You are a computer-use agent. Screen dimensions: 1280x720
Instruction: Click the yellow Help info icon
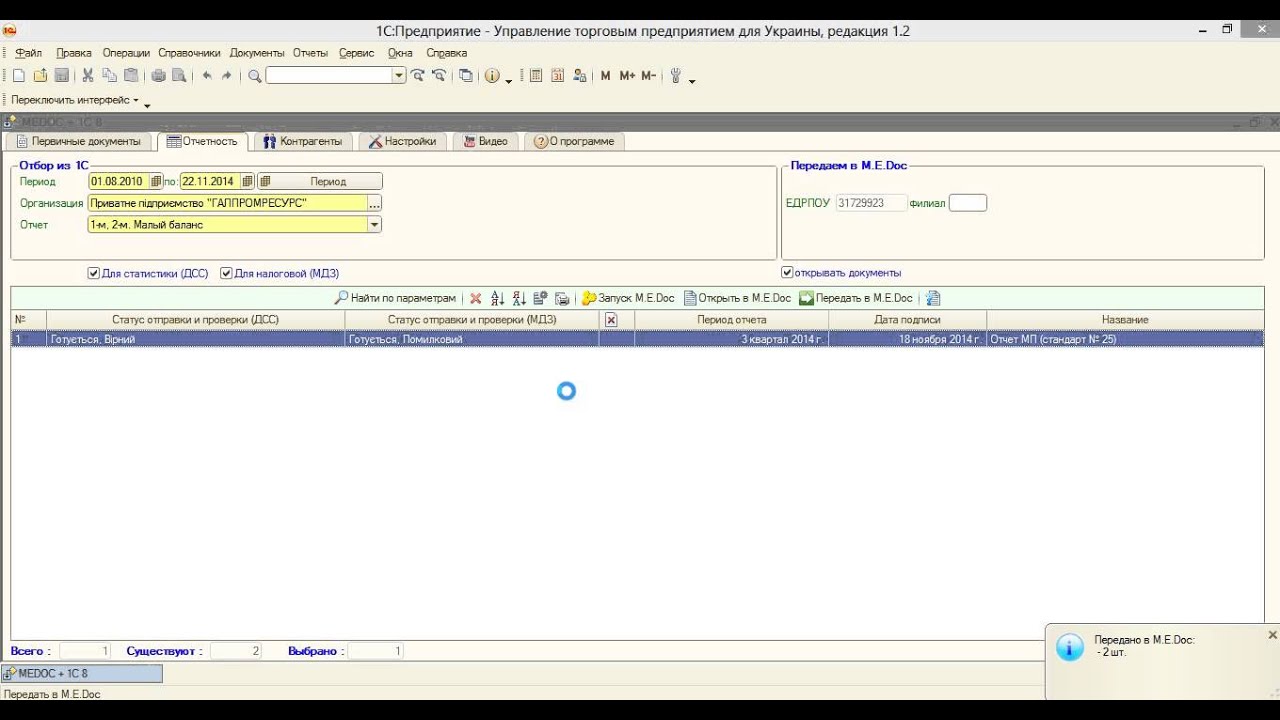tap(492, 76)
